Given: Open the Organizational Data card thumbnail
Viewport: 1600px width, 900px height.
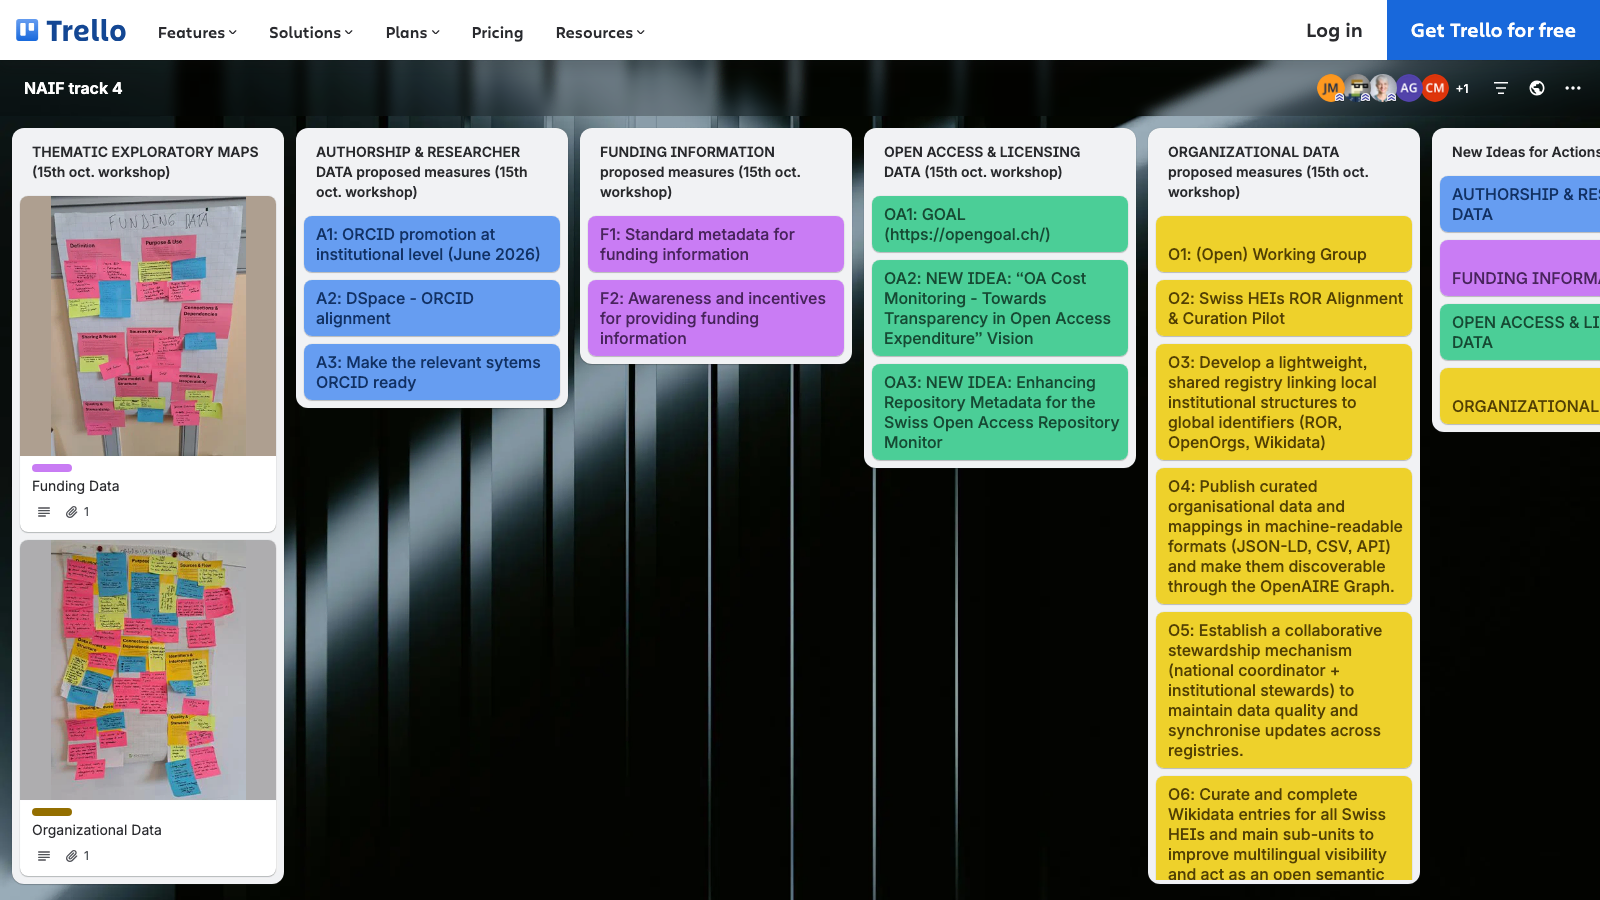Looking at the screenshot, I should pos(147,670).
